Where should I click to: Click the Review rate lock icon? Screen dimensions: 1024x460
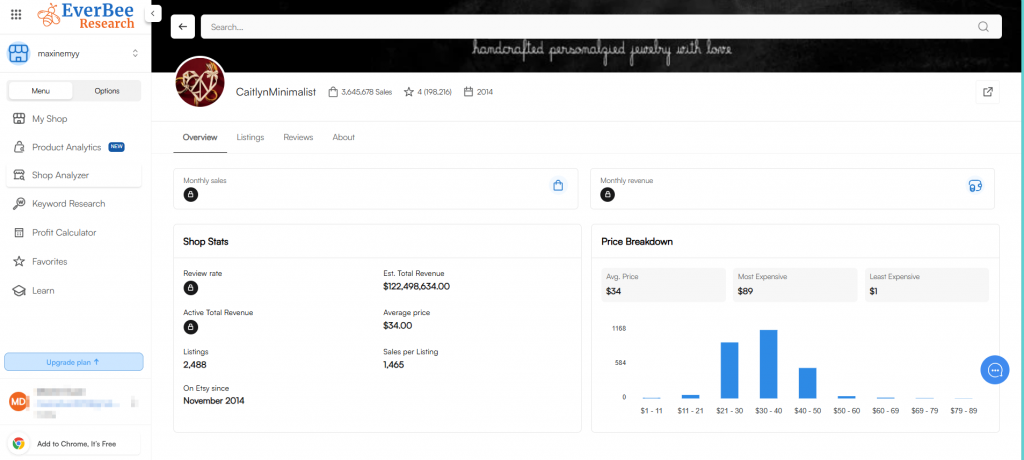pos(191,288)
